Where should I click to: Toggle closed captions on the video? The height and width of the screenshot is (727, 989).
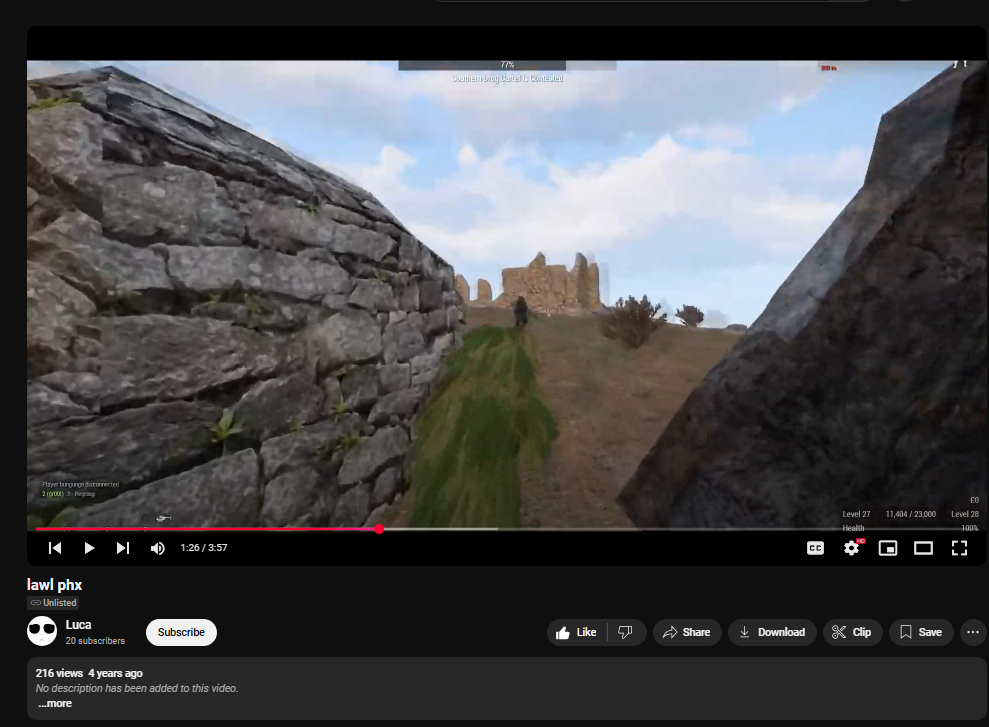tap(816, 548)
